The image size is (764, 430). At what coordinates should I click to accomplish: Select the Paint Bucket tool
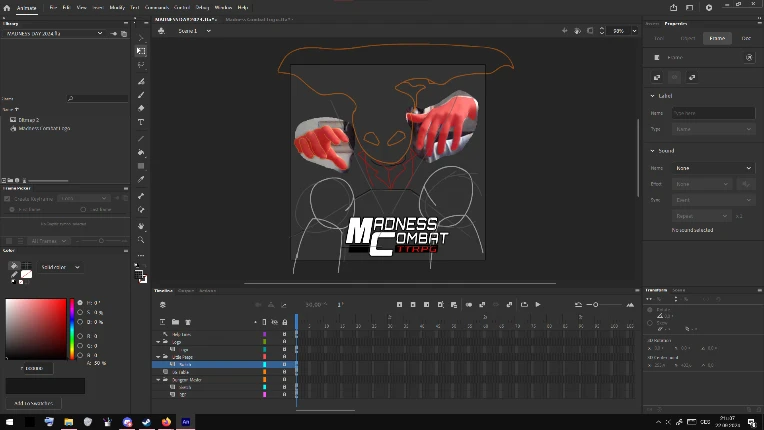141,152
